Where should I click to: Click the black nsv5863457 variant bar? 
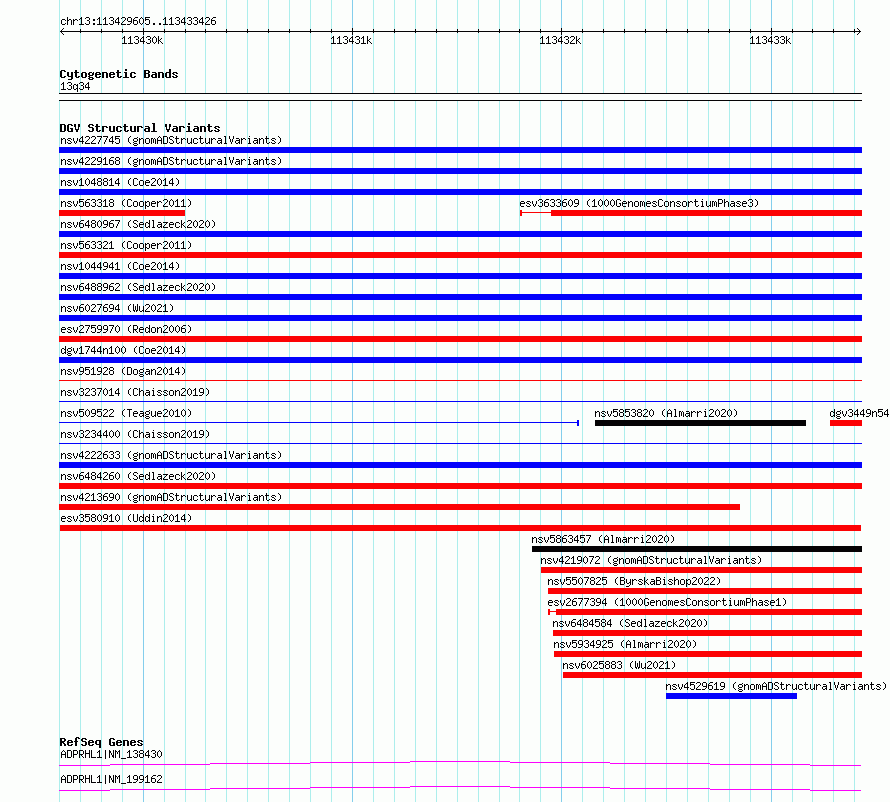[696, 549]
